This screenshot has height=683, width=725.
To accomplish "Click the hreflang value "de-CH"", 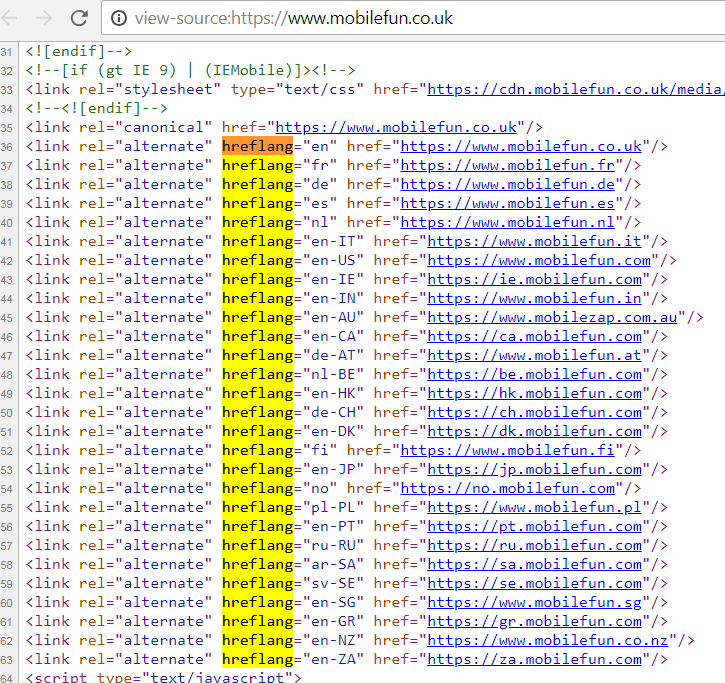I will click(x=333, y=412).
